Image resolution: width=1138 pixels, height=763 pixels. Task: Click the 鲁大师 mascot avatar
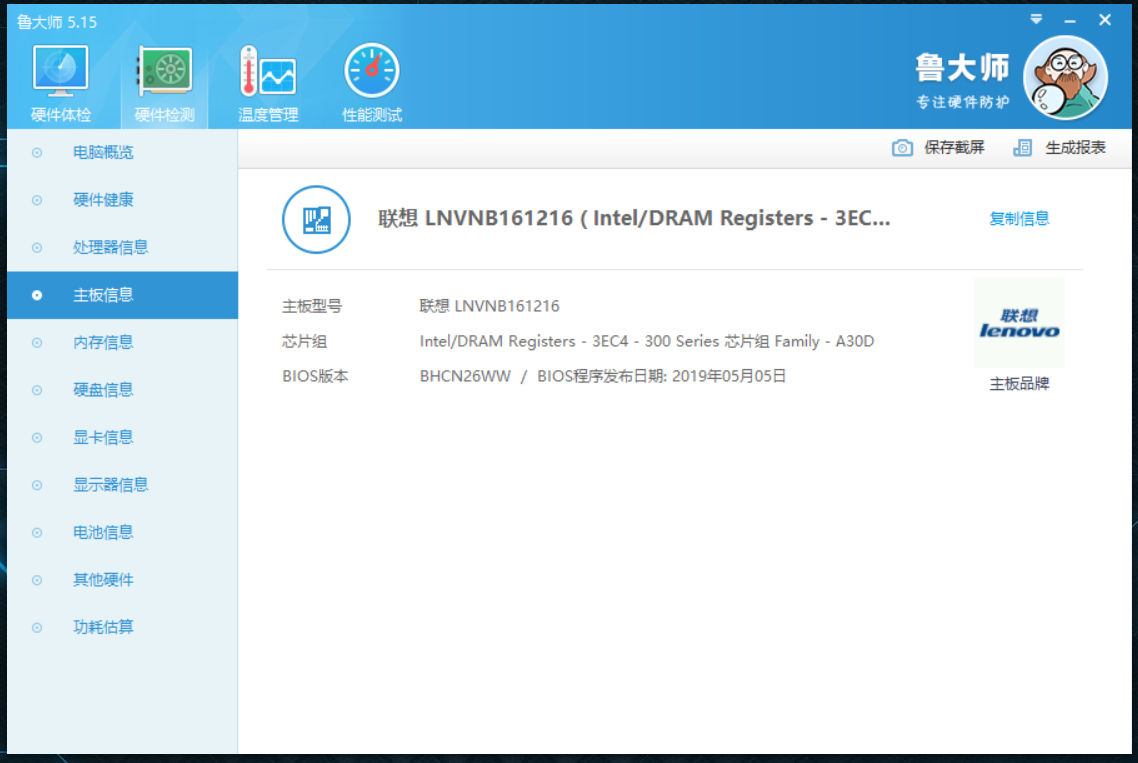(1065, 78)
